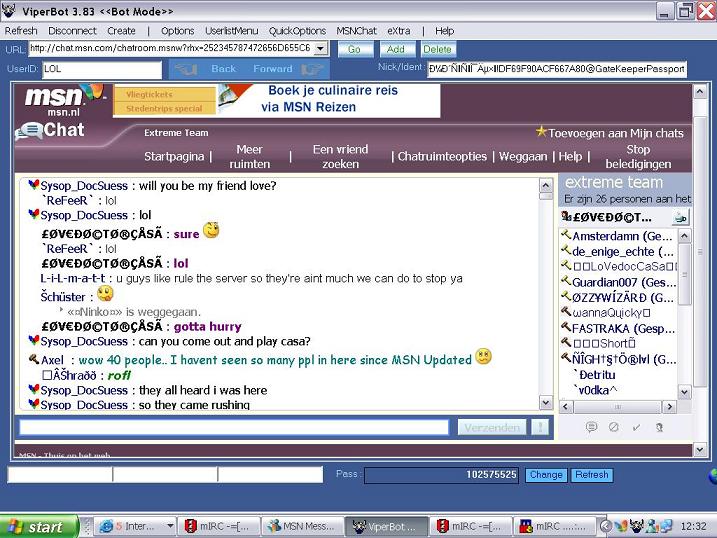Click the profile head icon below user list
Image resolution: width=717 pixels, height=538 pixels.
pos(659,427)
